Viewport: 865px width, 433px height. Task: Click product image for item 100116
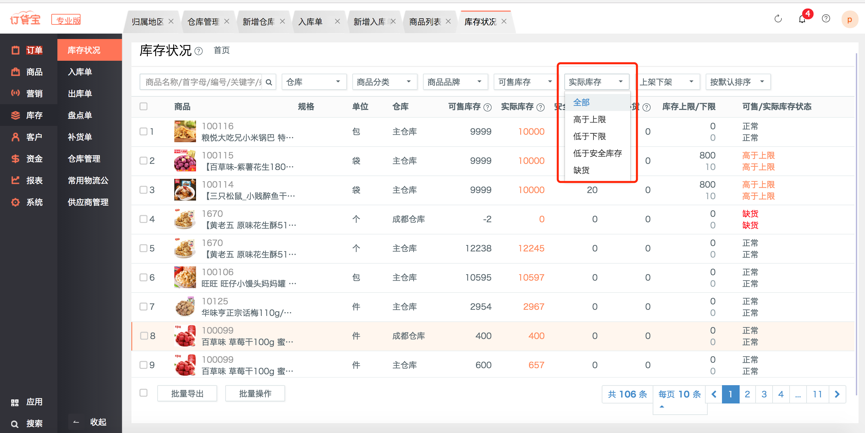(x=185, y=132)
